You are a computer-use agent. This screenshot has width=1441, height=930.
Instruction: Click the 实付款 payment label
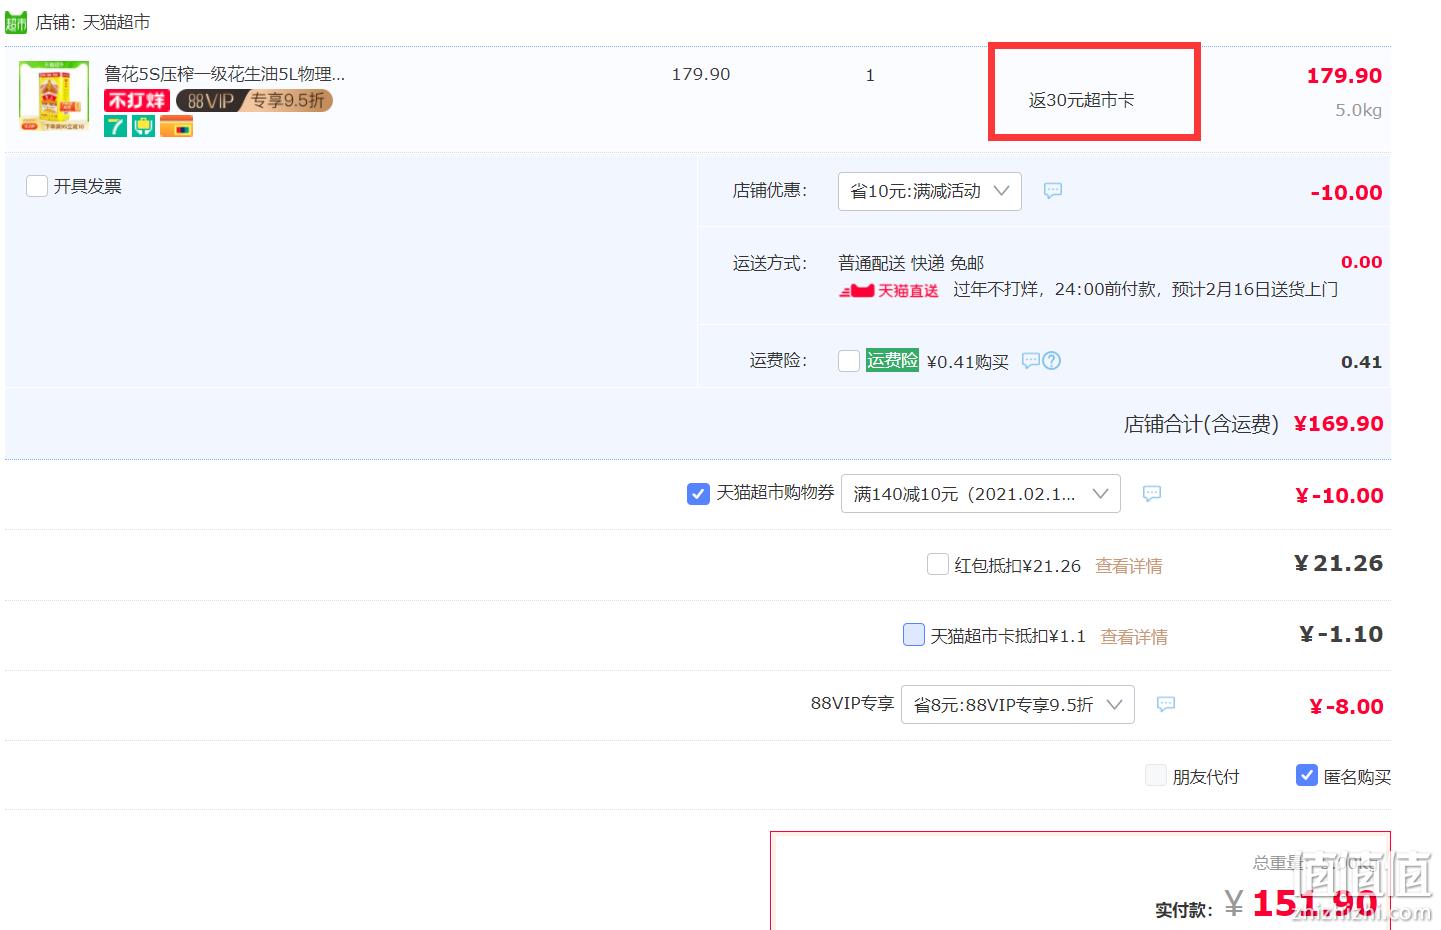coord(1184,910)
